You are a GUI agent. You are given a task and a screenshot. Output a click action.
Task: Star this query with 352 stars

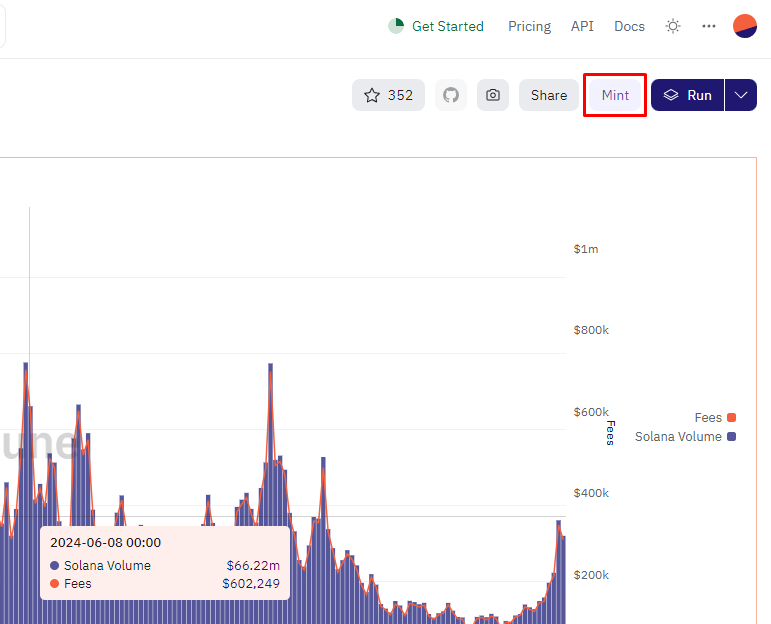click(388, 95)
